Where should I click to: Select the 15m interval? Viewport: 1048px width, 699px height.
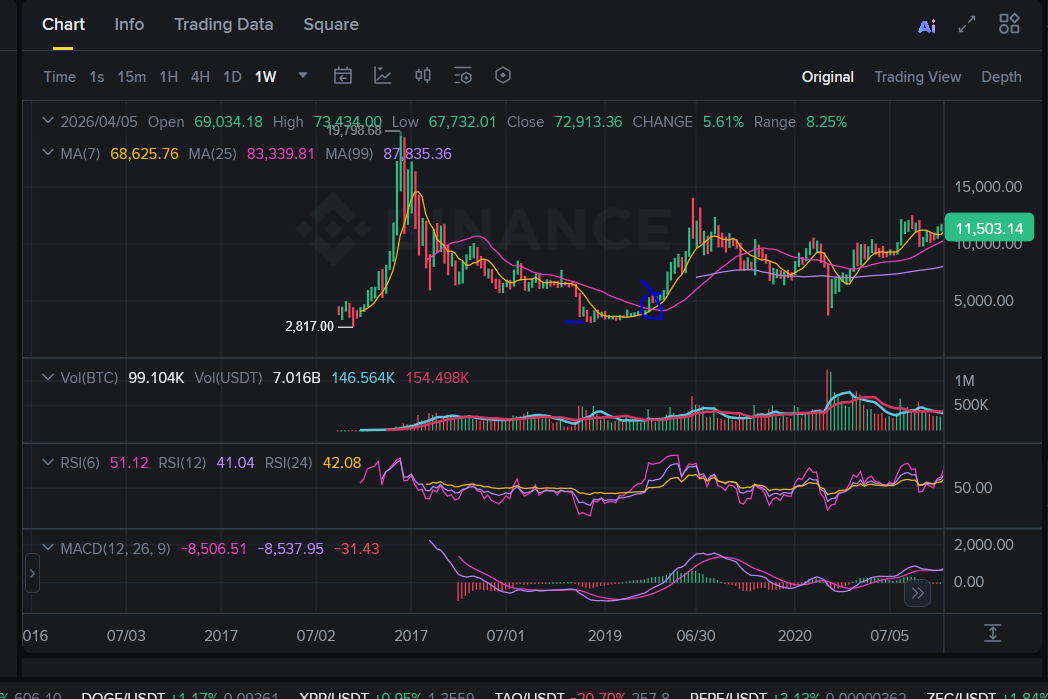pos(132,77)
